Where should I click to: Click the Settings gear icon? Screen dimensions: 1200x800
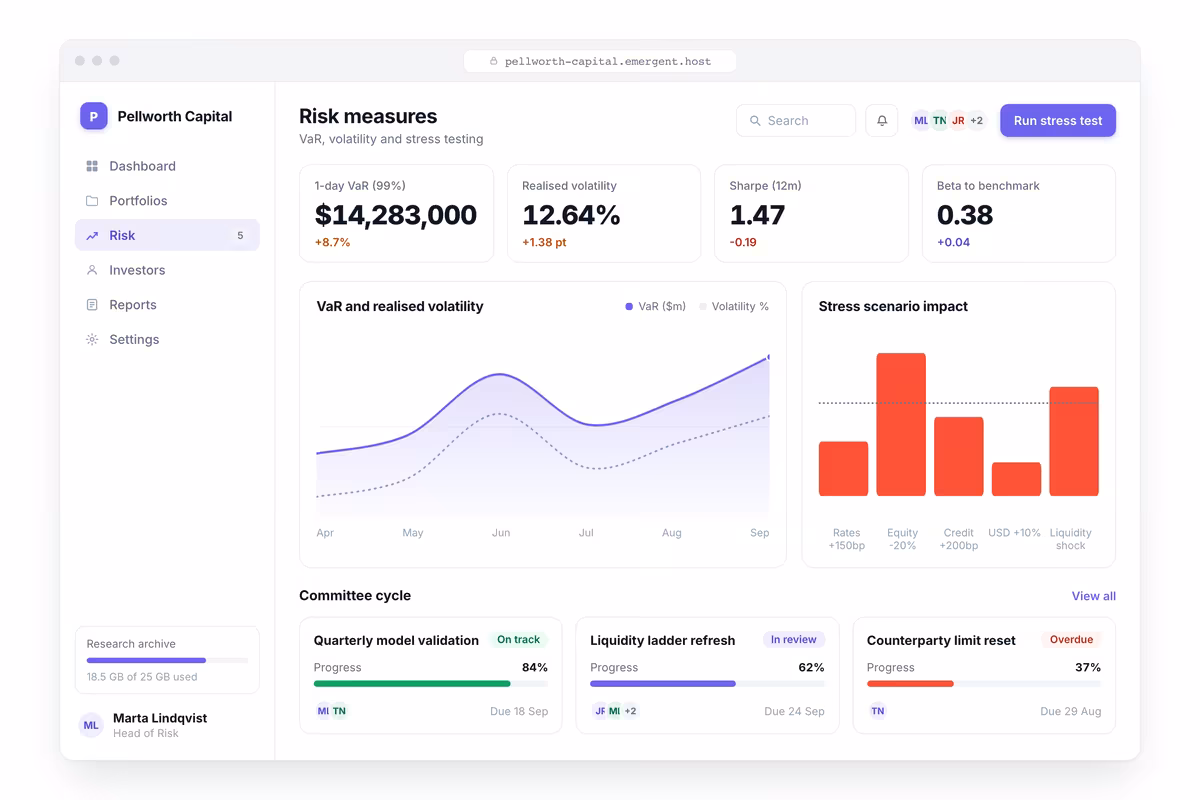(x=92, y=340)
